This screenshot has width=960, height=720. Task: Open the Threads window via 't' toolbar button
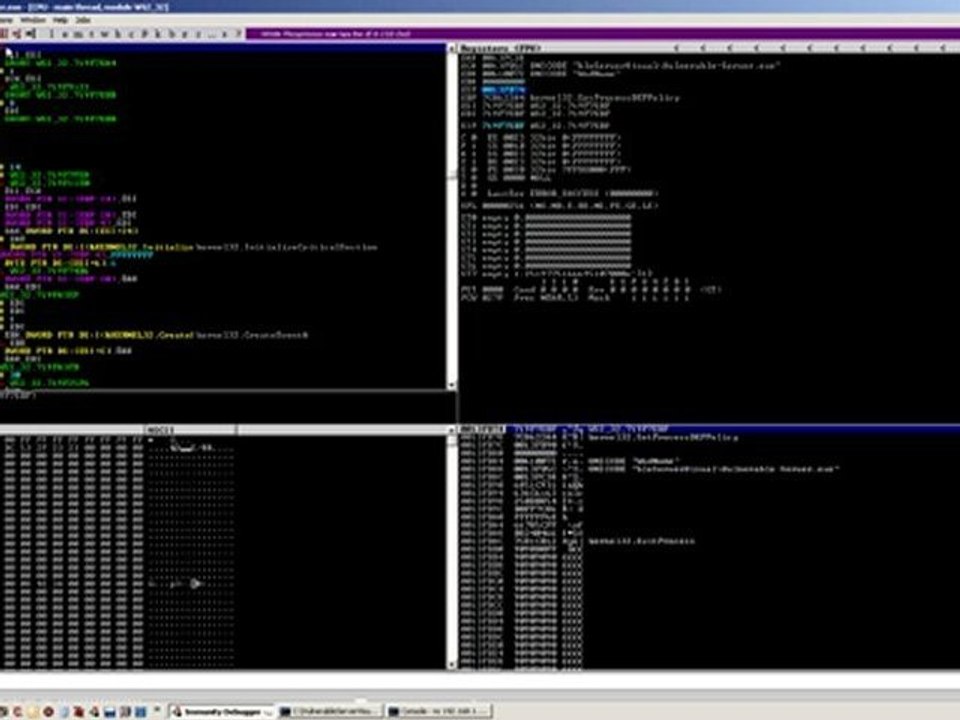91,34
